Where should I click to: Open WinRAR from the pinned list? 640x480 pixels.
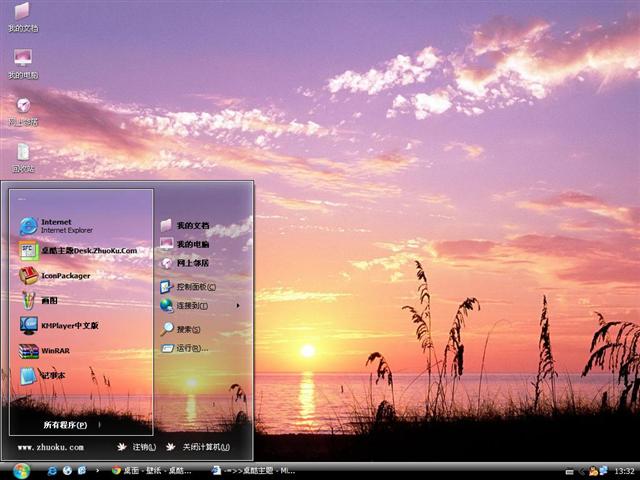[x=55, y=351]
